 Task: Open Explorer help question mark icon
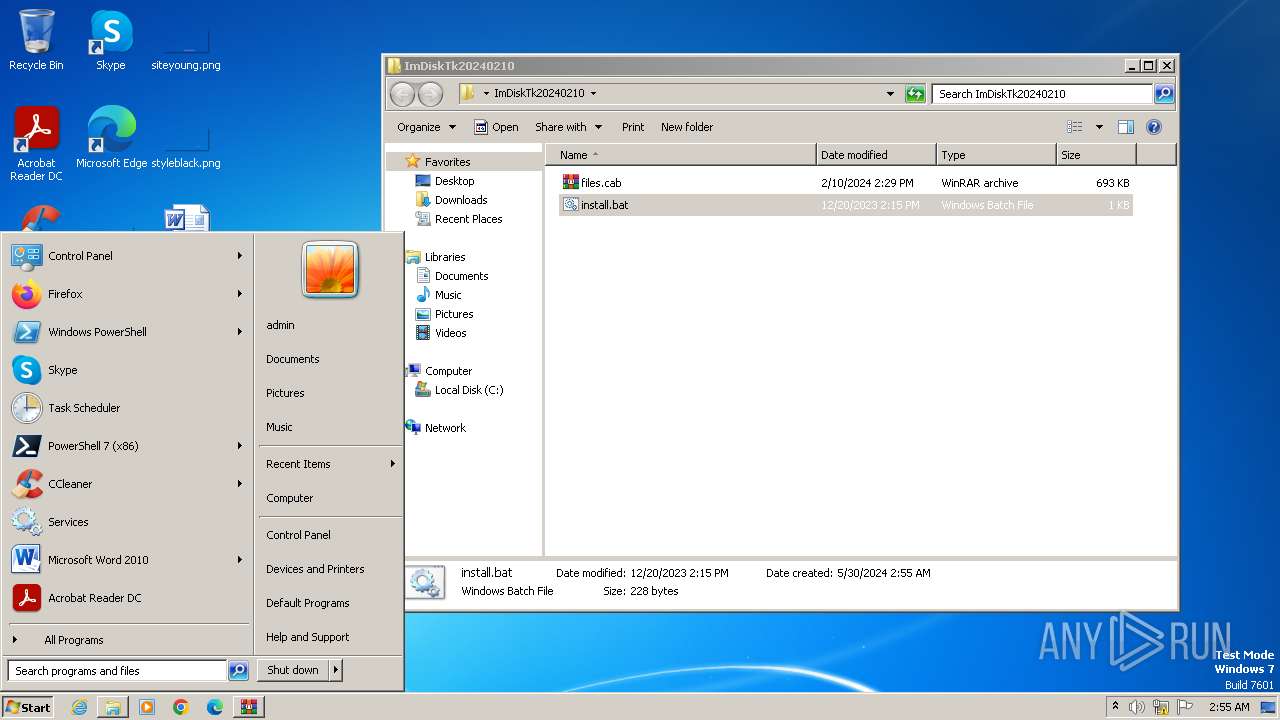click(x=1154, y=127)
